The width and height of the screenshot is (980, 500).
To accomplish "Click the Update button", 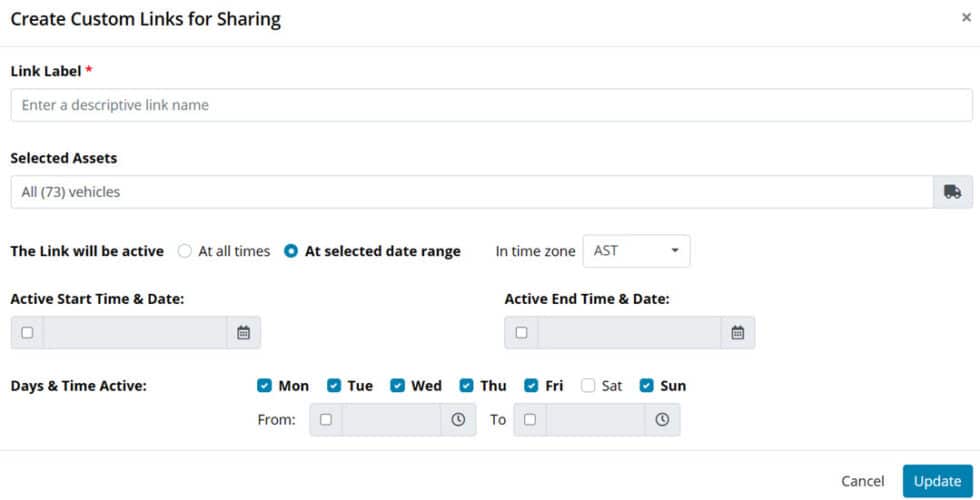I will click(x=938, y=481).
